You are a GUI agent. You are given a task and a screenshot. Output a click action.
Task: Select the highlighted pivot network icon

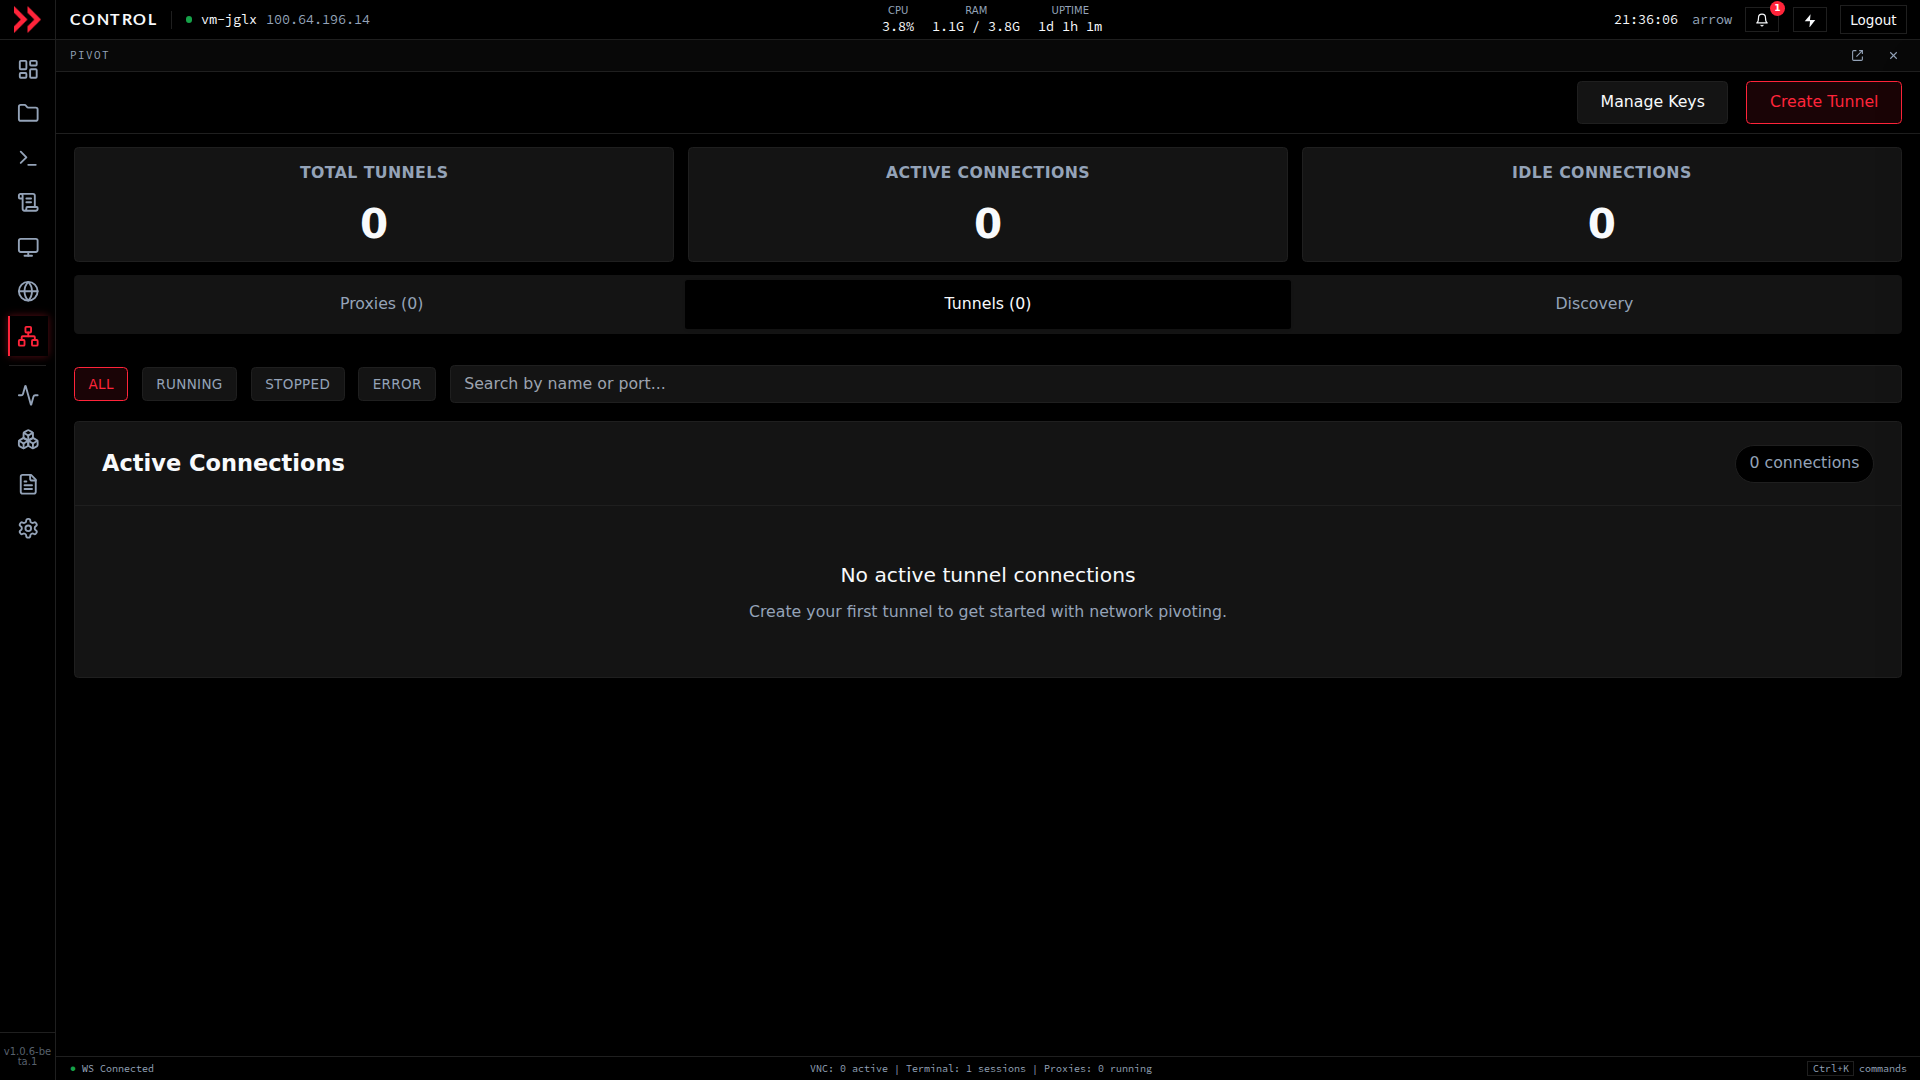(28, 336)
